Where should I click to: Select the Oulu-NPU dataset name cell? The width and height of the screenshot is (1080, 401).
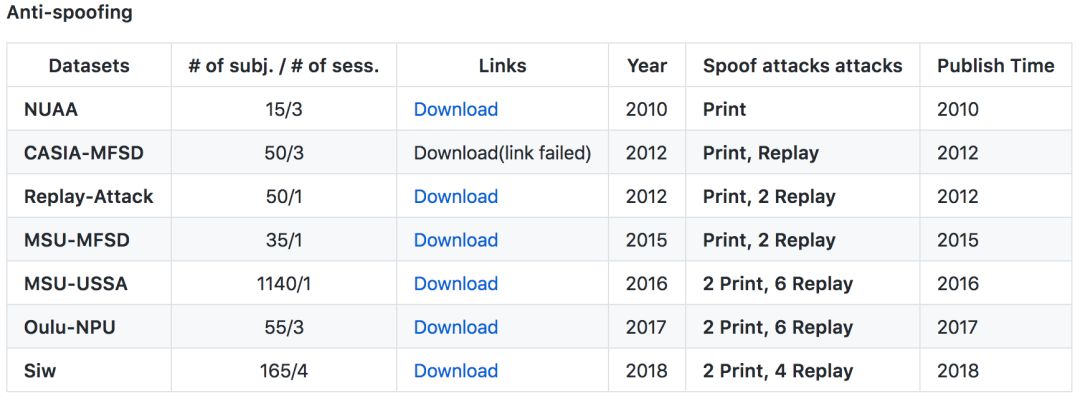70,327
